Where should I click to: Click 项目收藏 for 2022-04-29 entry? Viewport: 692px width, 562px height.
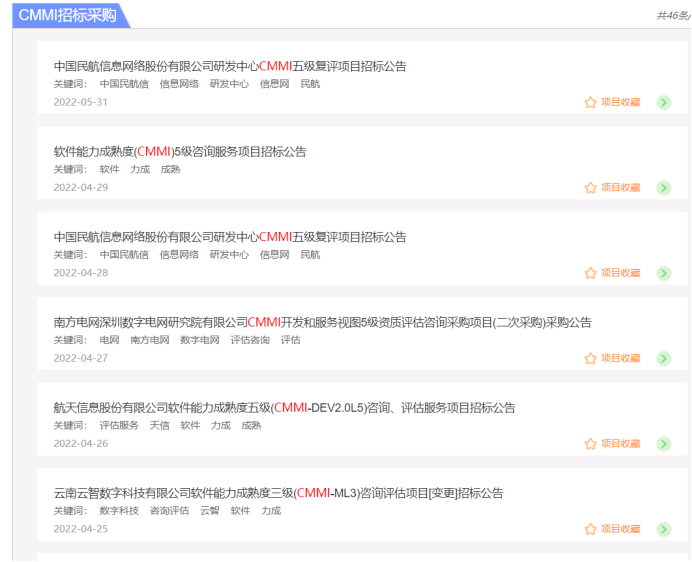[x=621, y=187]
